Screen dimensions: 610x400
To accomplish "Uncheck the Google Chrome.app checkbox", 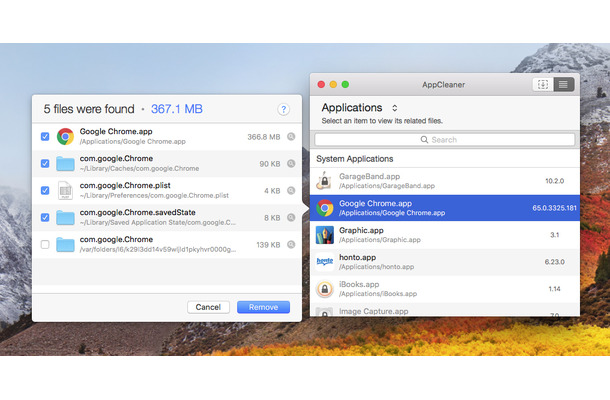I will (x=45, y=137).
